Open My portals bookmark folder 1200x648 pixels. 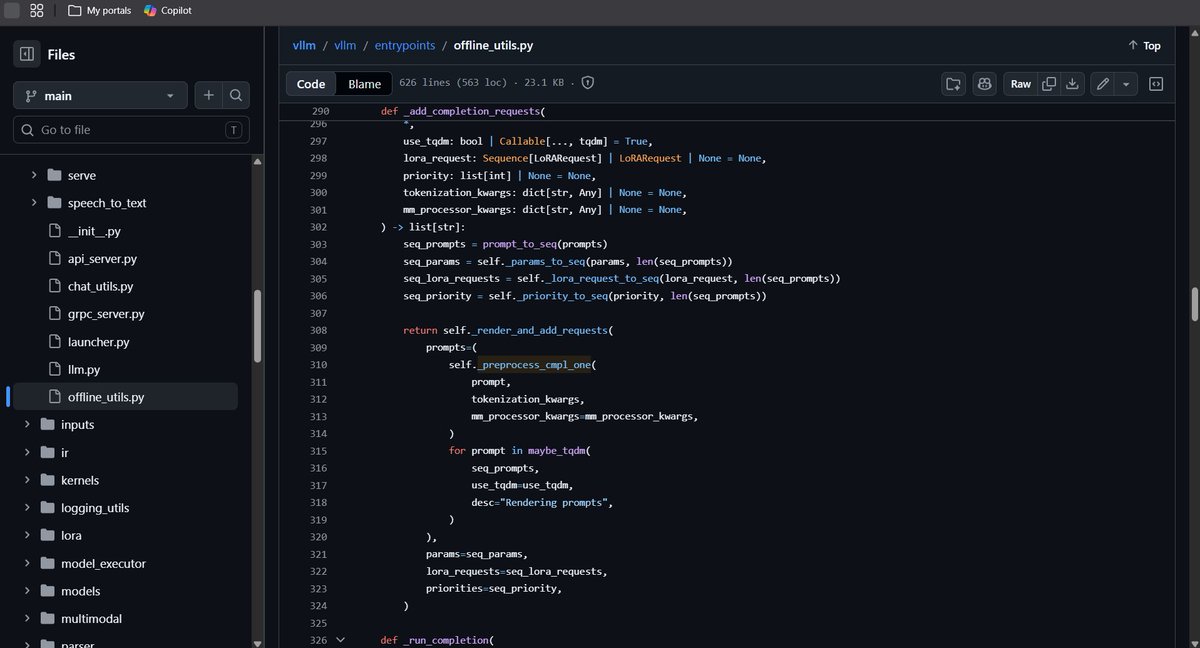coord(100,11)
